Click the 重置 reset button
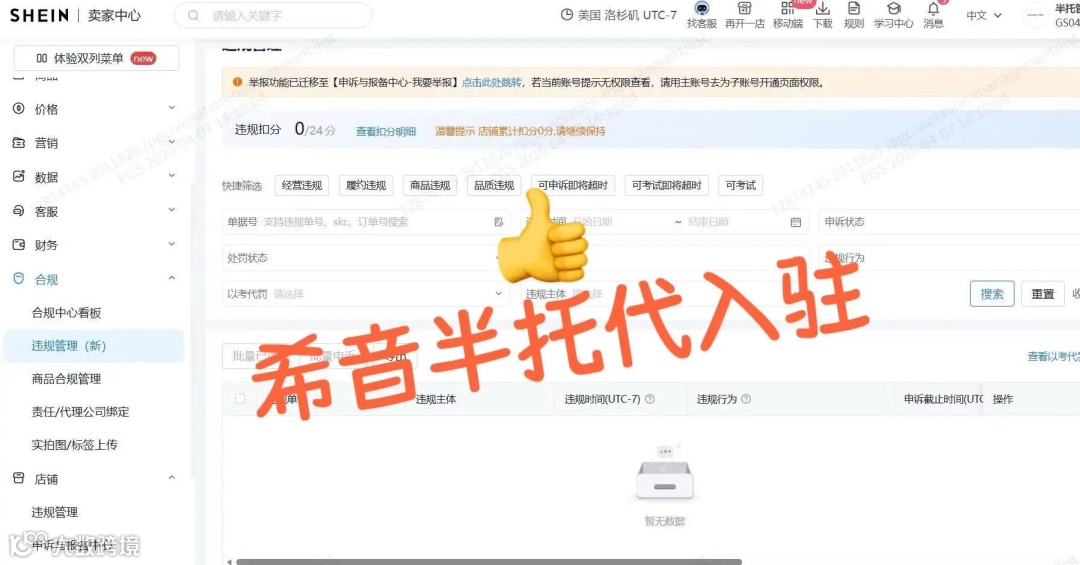Viewport: 1080px width, 565px height. (x=1043, y=294)
